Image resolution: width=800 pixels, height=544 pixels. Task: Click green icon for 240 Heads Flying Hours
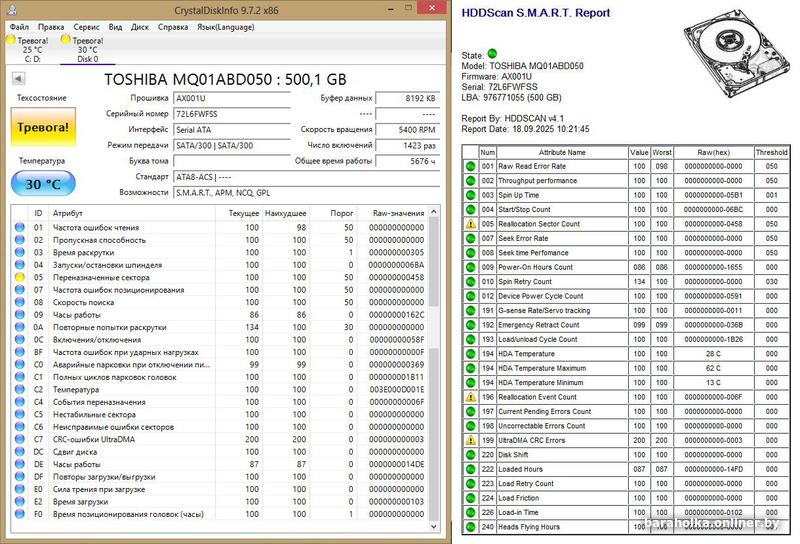(x=470, y=527)
